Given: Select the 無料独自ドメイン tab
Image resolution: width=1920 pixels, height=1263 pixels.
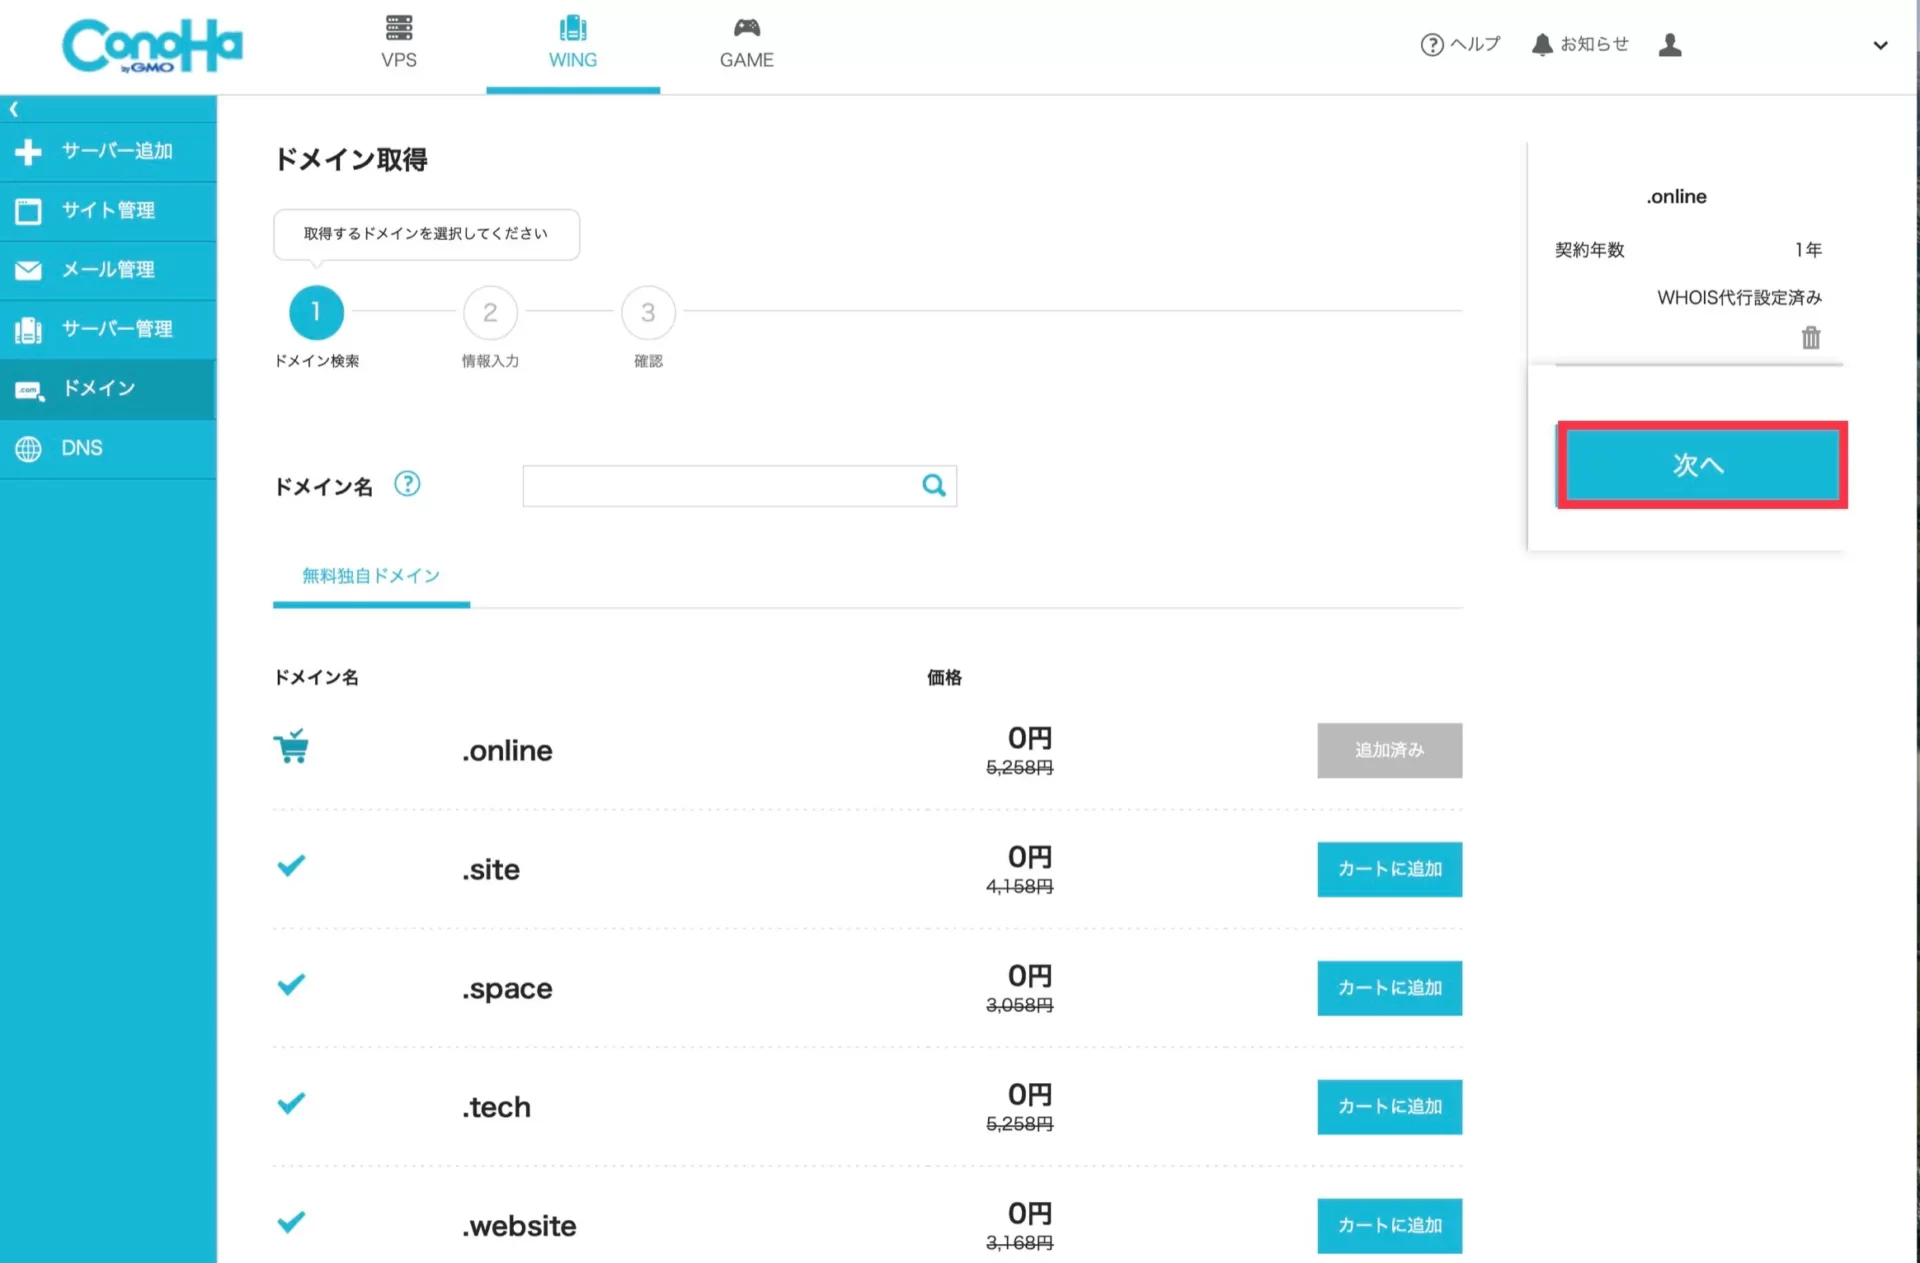Looking at the screenshot, I should (371, 576).
